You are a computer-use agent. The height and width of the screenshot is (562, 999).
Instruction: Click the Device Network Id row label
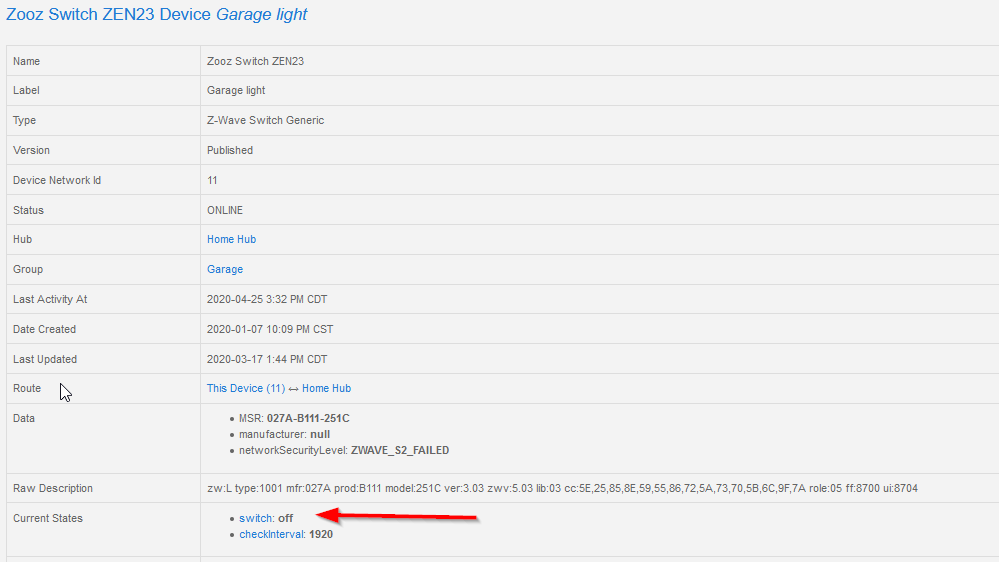point(57,180)
